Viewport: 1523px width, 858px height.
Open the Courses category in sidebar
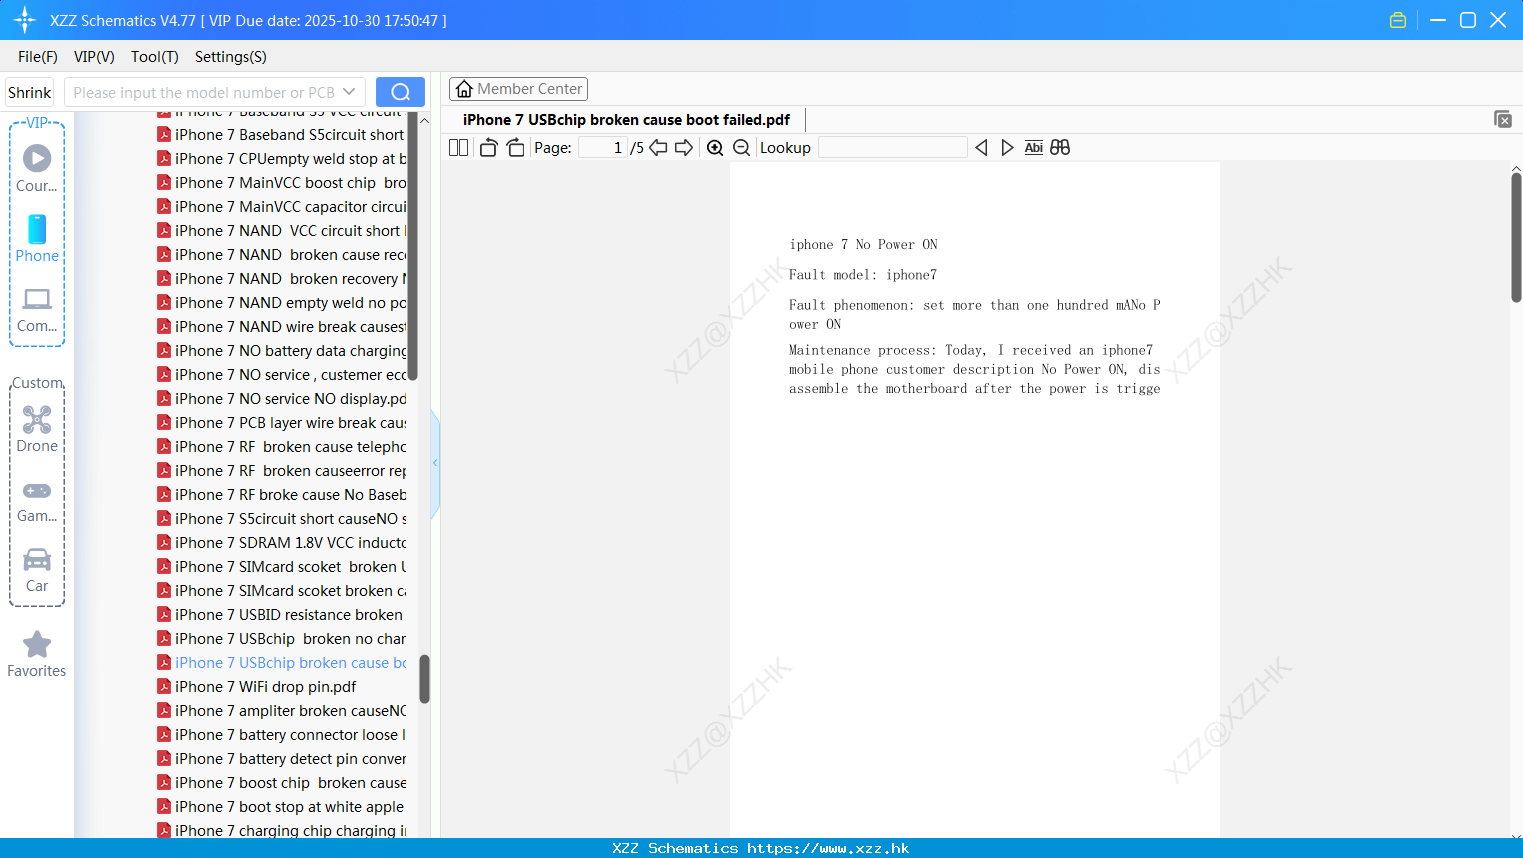(37, 169)
